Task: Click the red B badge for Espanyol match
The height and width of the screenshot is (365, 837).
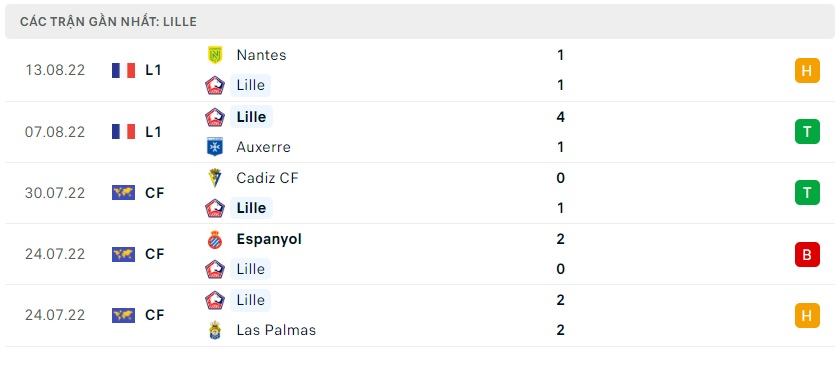Action: point(807,255)
